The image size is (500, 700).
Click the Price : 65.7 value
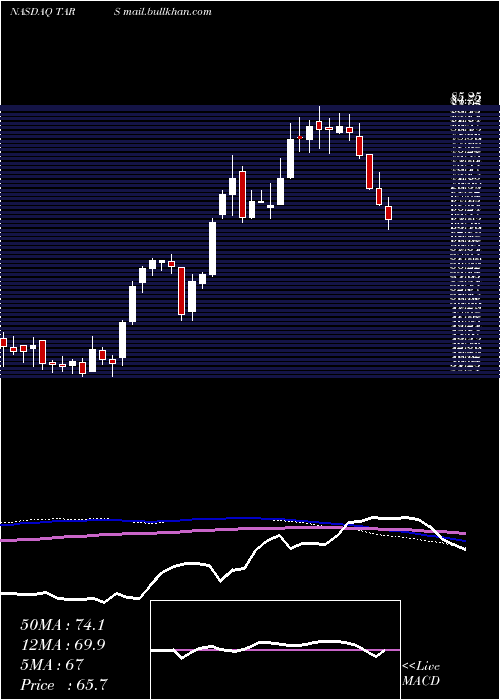[64, 685]
